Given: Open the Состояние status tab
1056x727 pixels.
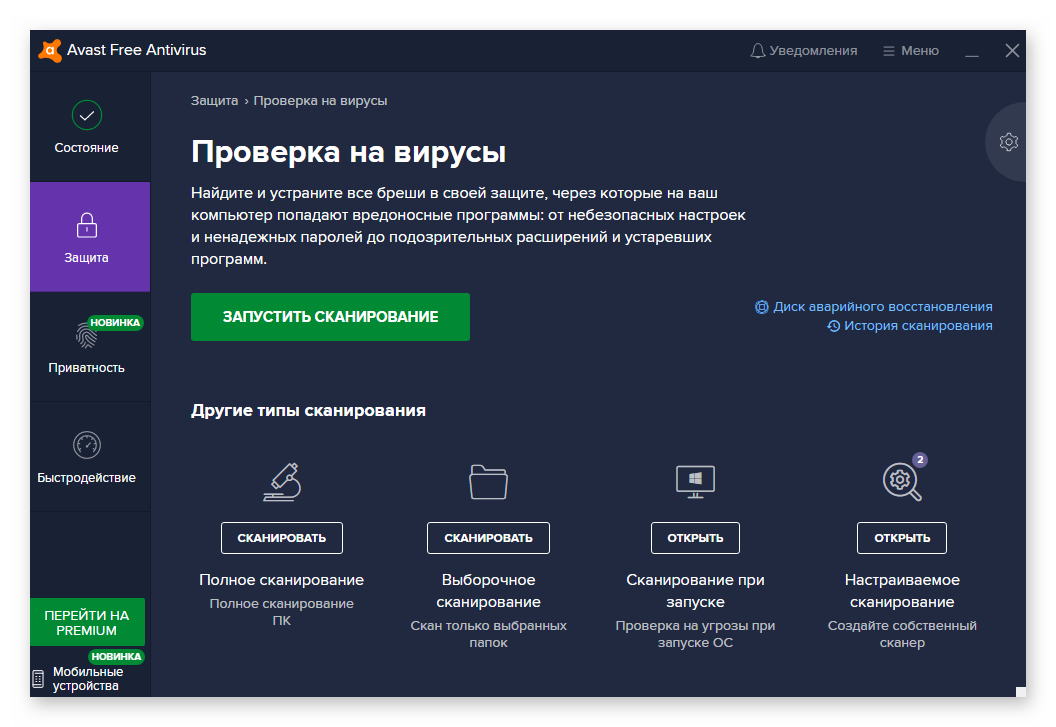Looking at the screenshot, I should click(x=90, y=127).
